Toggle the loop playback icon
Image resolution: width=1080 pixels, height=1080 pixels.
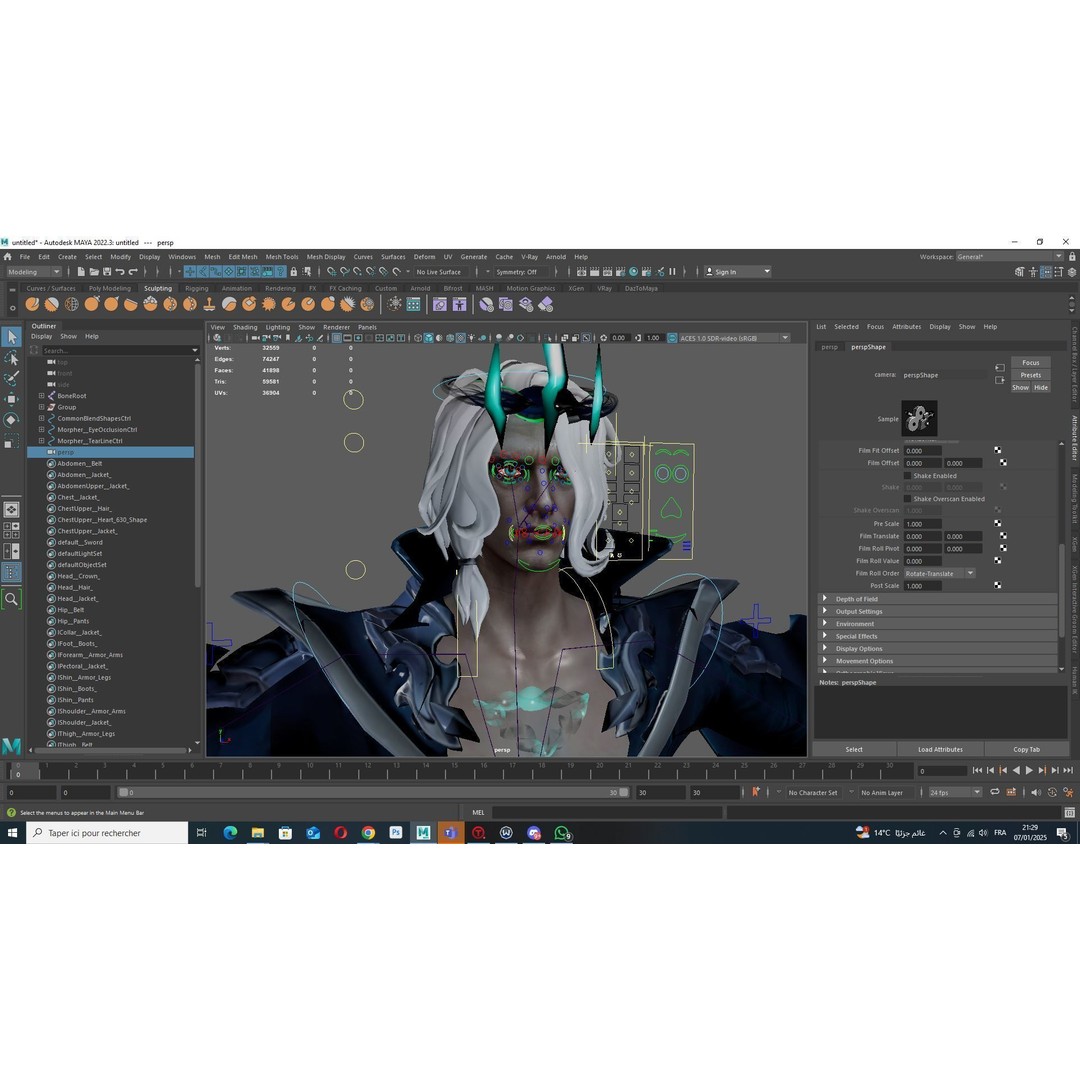coord(995,792)
